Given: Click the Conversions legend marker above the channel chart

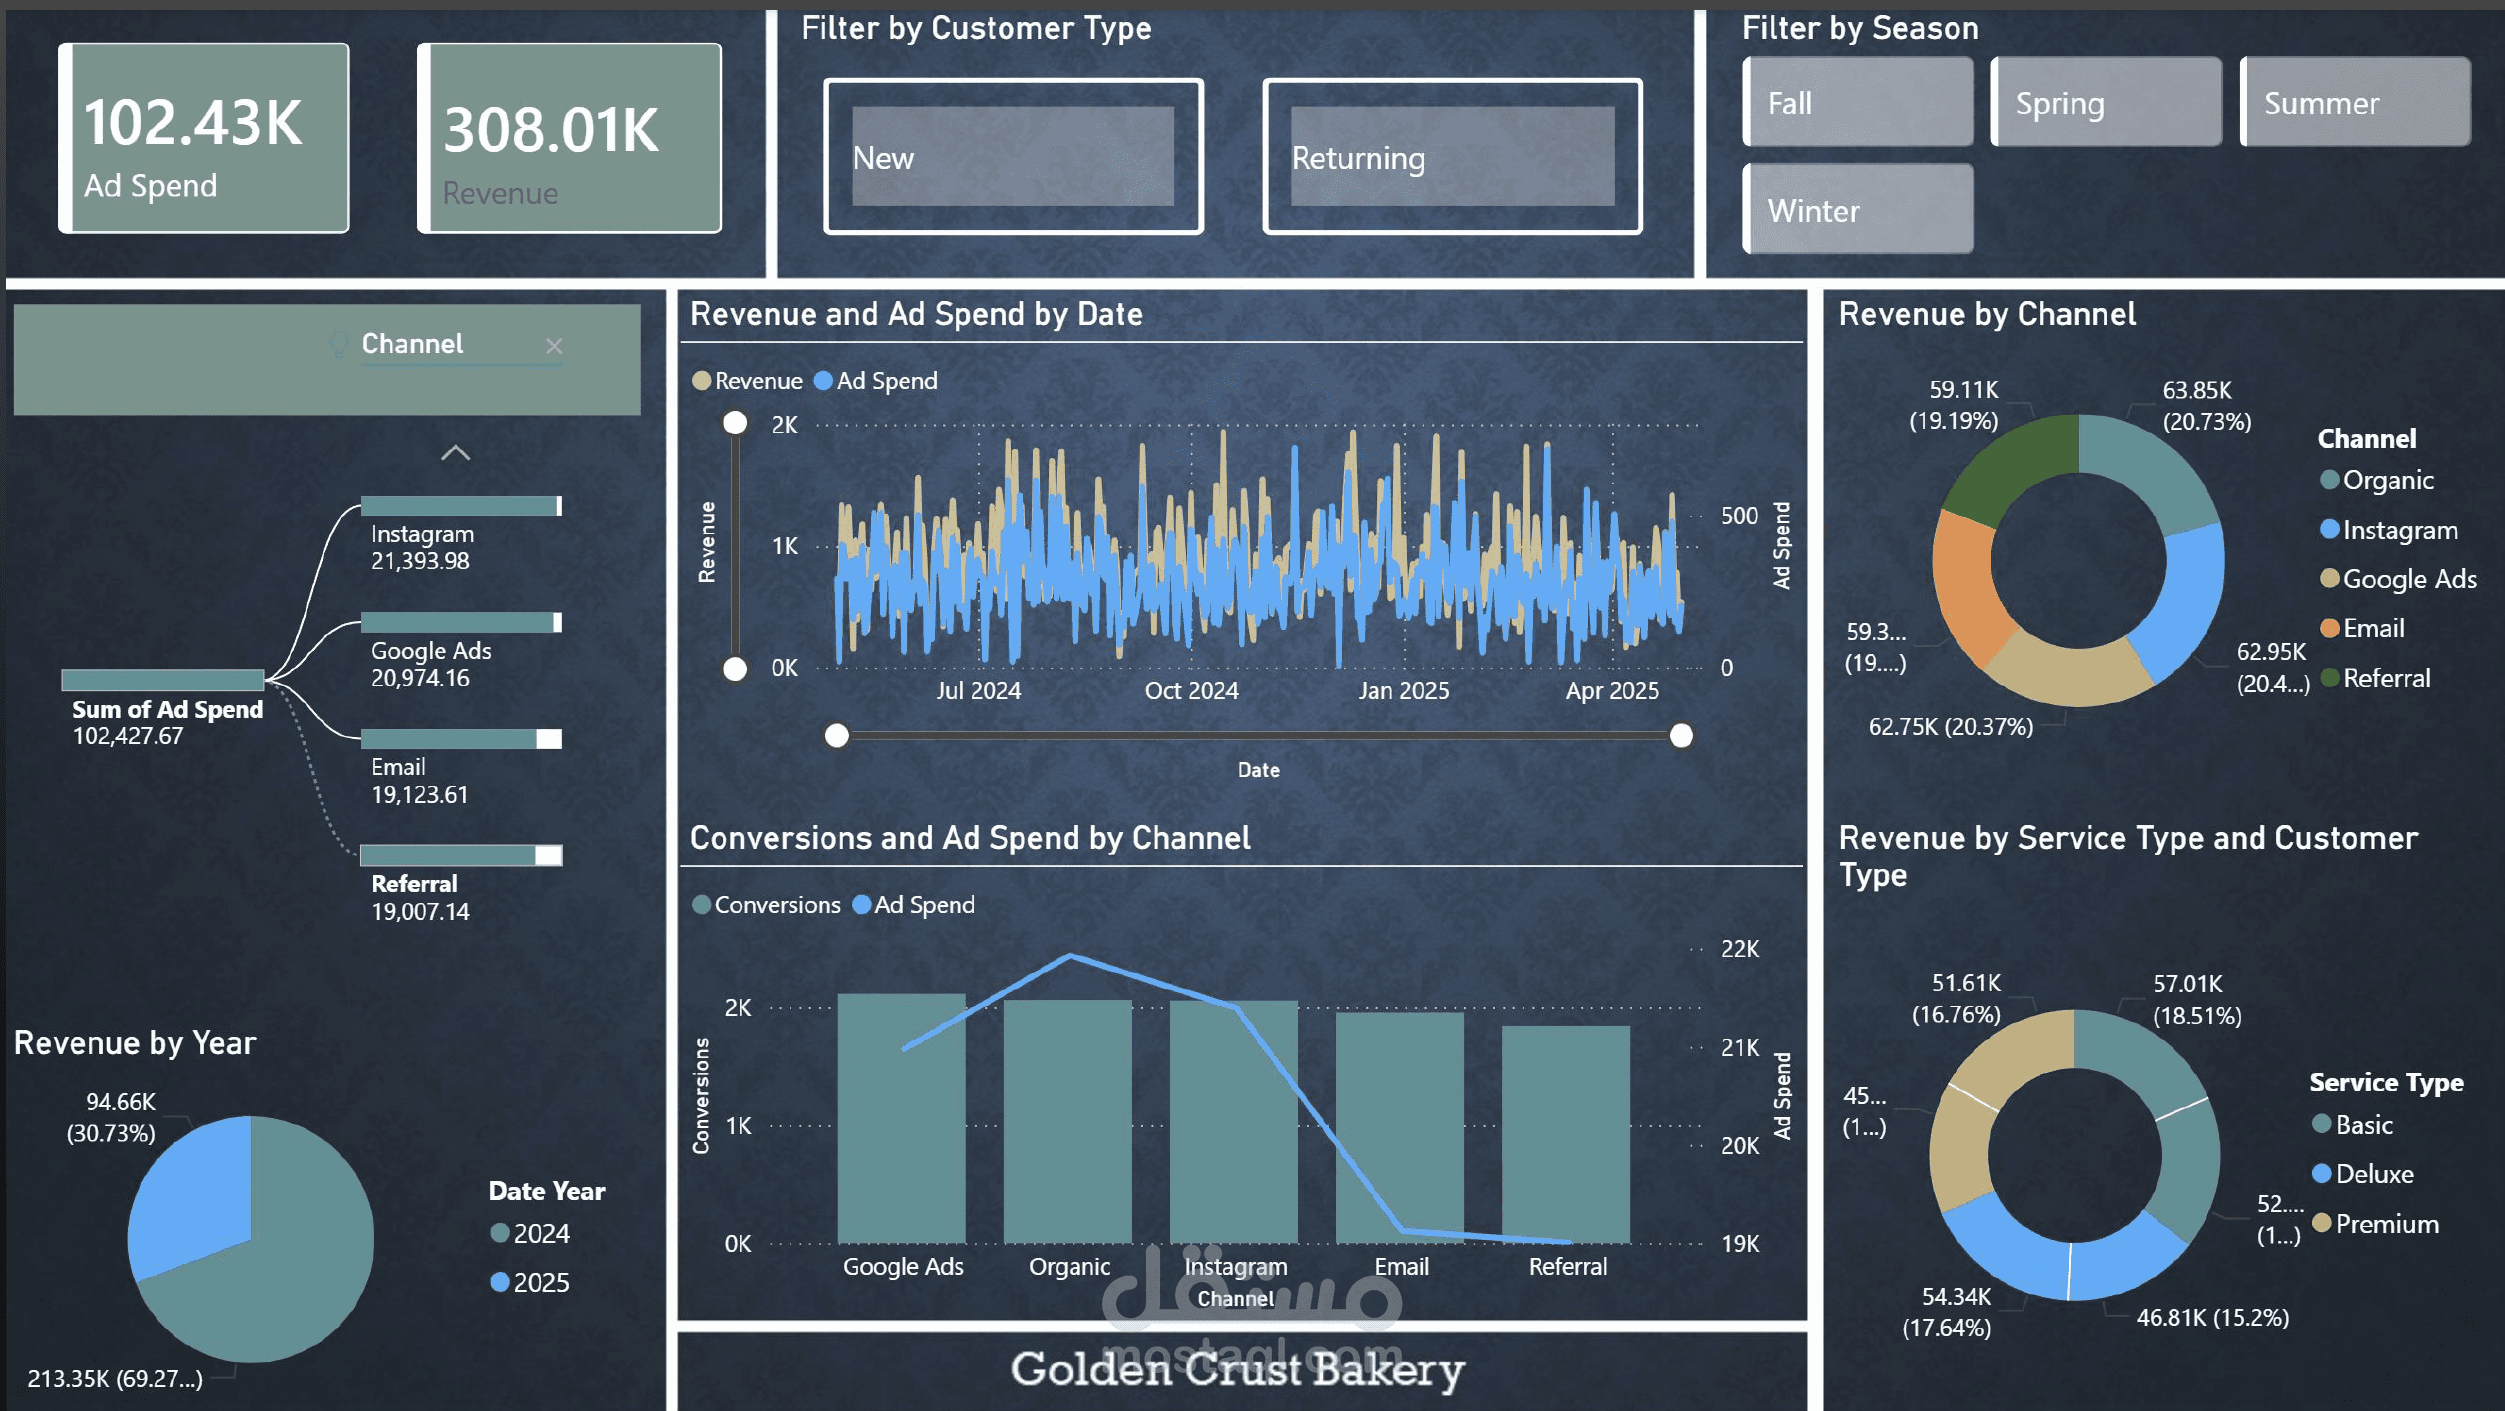Looking at the screenshot, I should pyautogui.click(x=701, y=904).
